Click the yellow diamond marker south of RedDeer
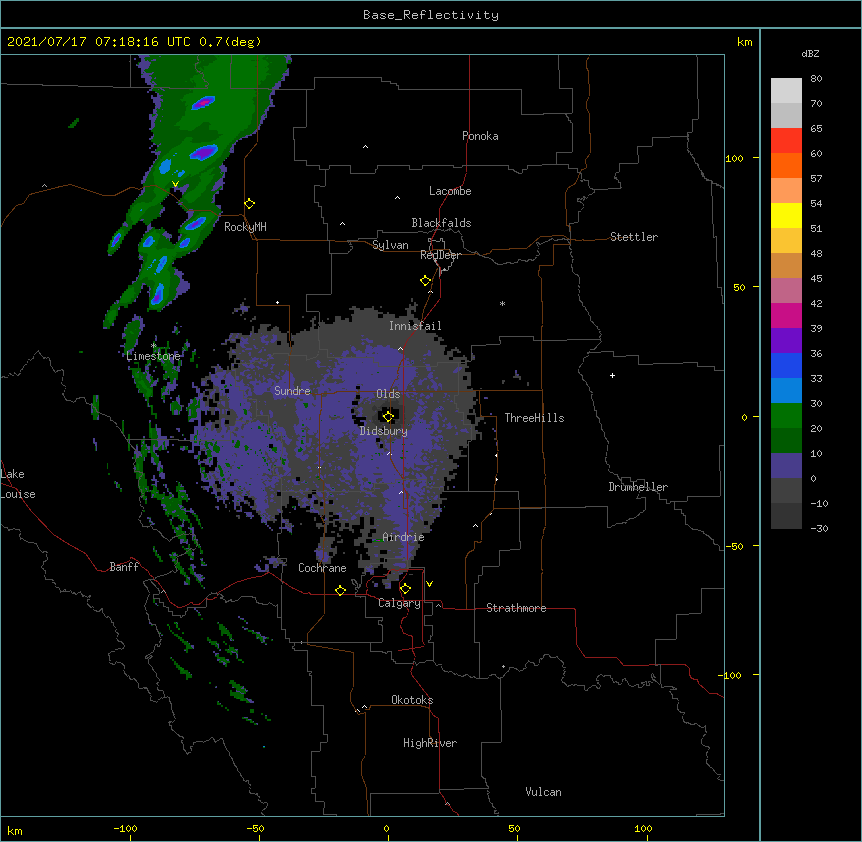The height and width of the screenshot is (842, 862). pos(426,281)
